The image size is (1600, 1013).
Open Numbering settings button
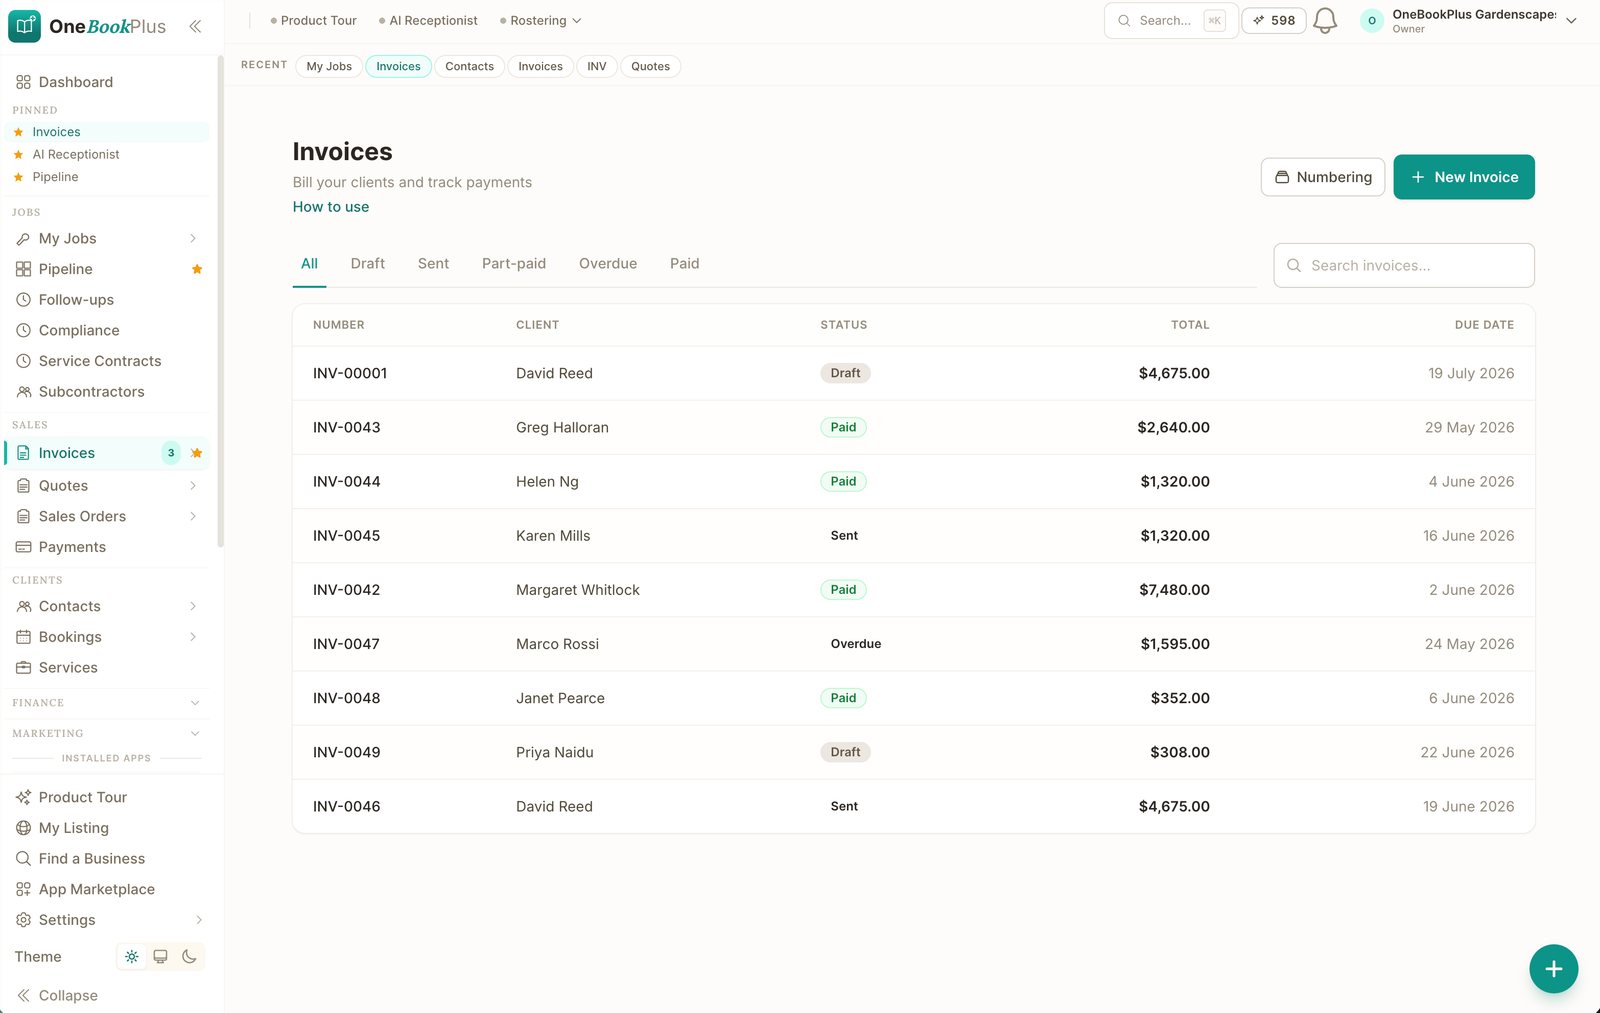(1323, 177)
